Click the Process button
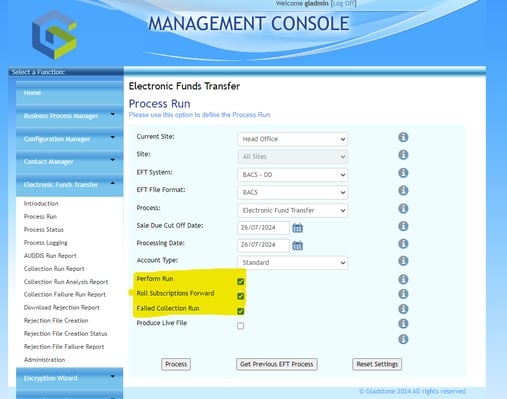The width and height of the screenshot is (507, 399). tap(176, 364)
